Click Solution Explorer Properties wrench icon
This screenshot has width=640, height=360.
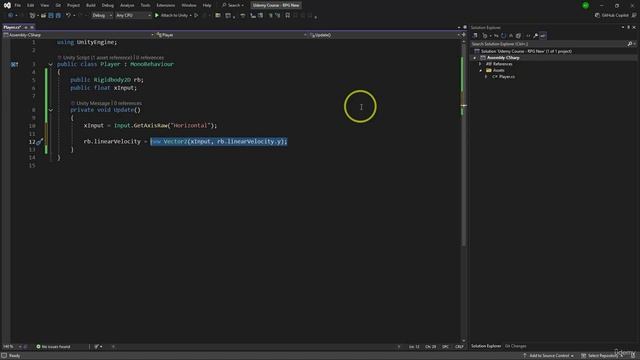point(536,36)
